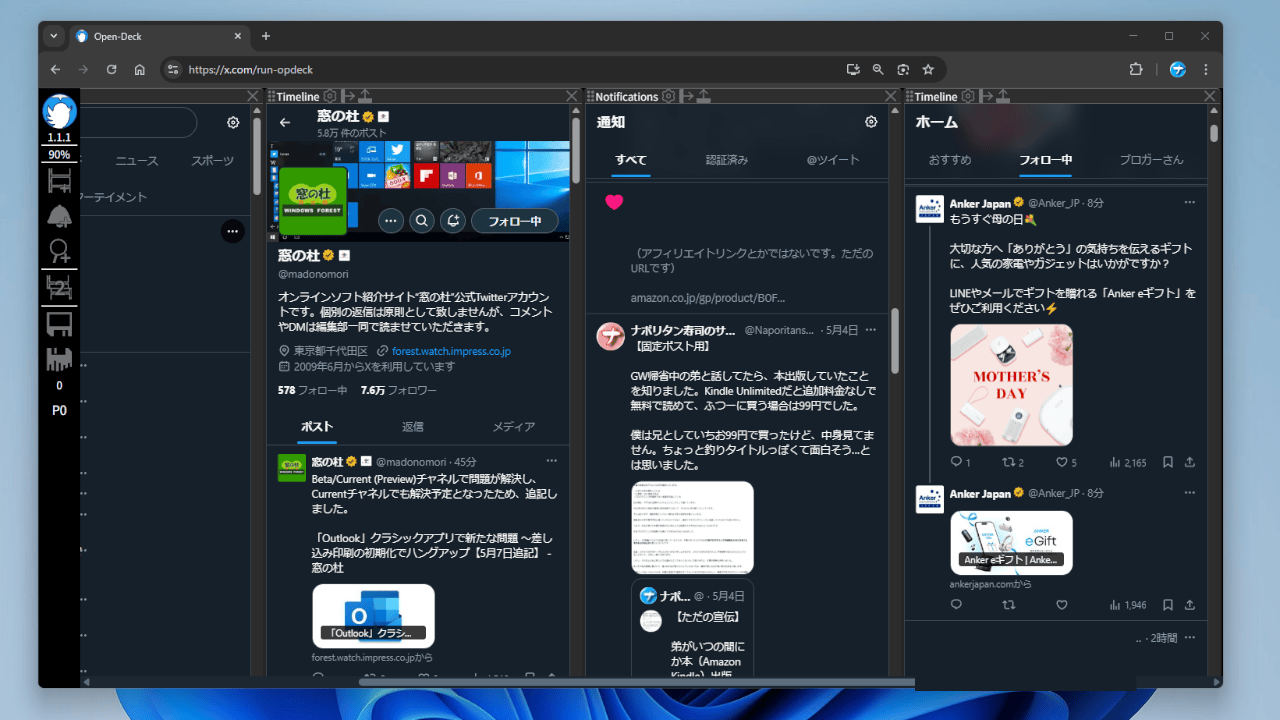Repost the Anker 母の日 post with 2 reposts

tap(1014, 463)
